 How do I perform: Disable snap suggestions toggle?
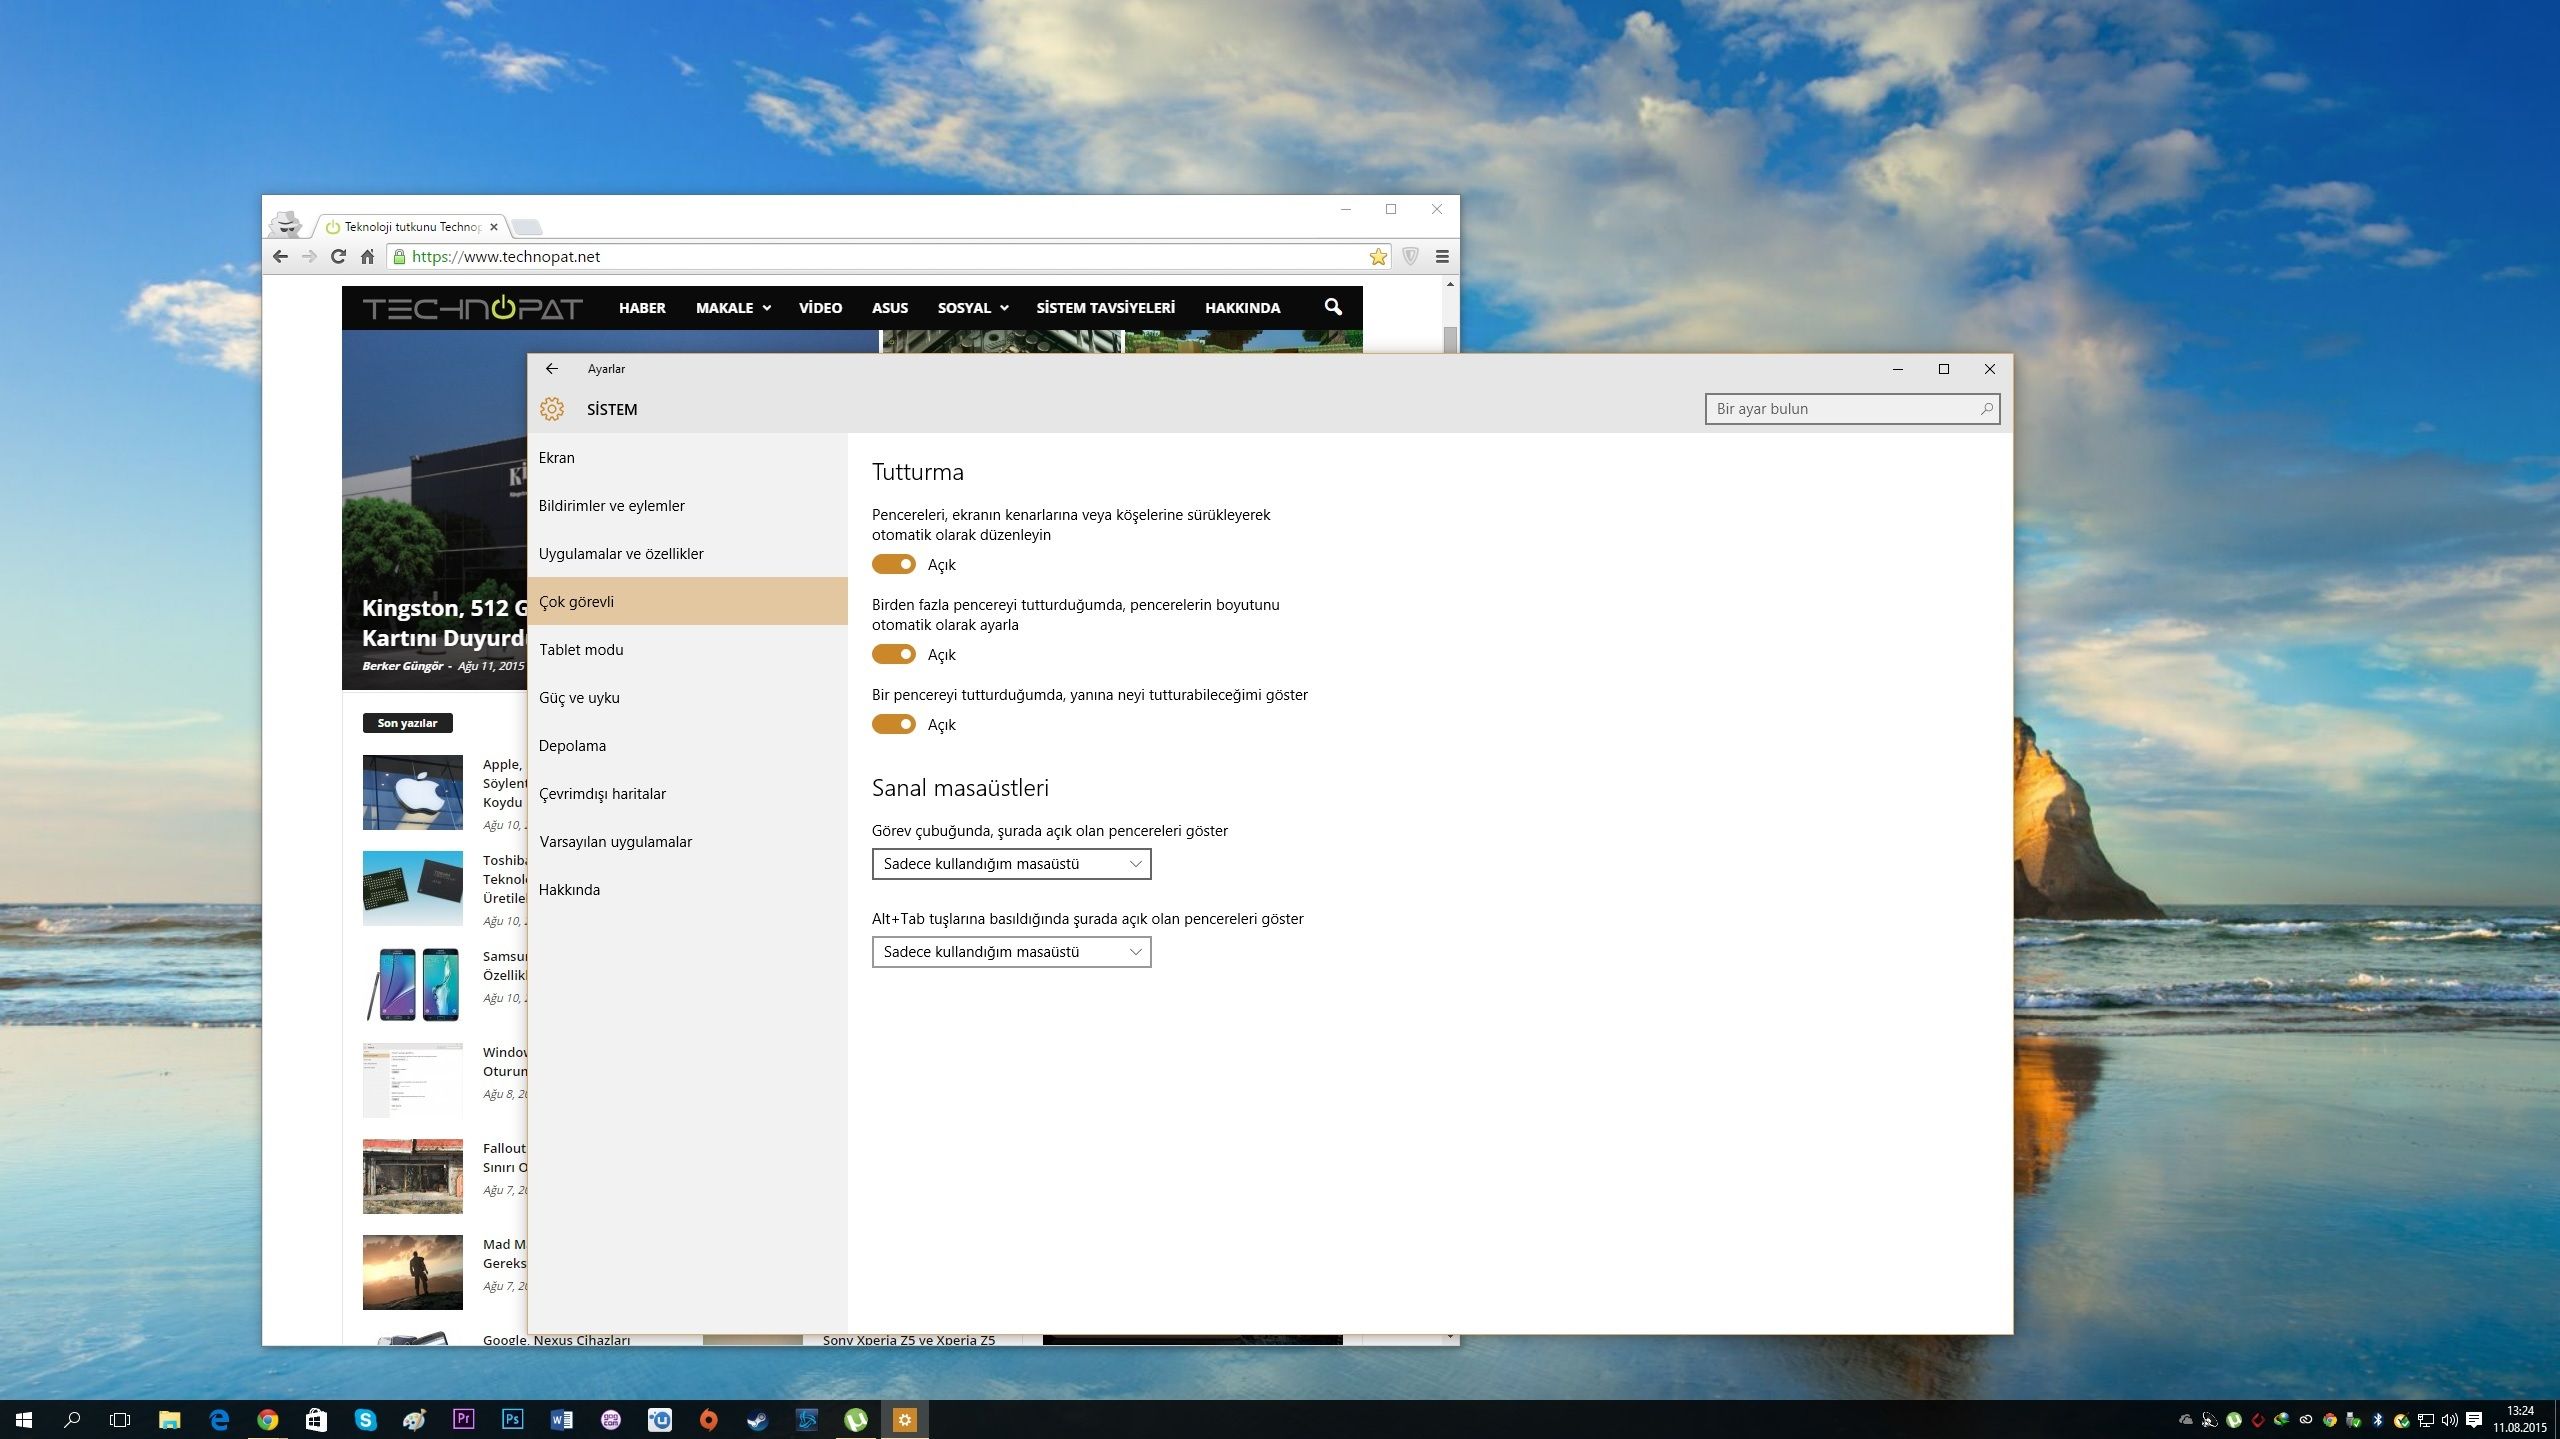coord(893,724)
